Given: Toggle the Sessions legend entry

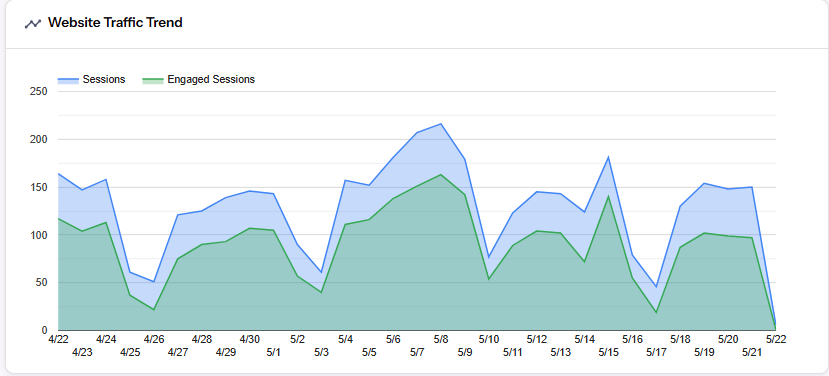Looking at the screenshot, I should 91,79.
